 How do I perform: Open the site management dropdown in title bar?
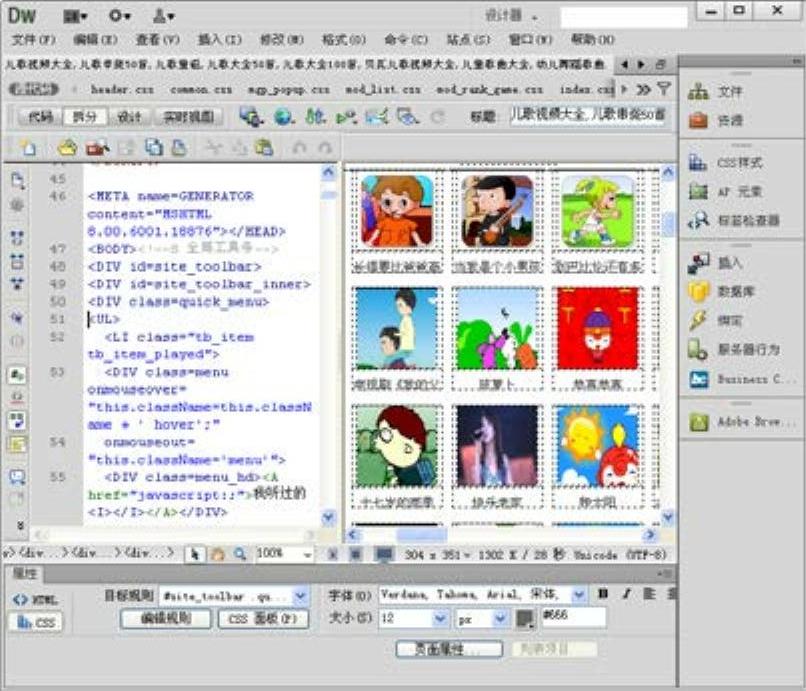[x=163, y=16]
